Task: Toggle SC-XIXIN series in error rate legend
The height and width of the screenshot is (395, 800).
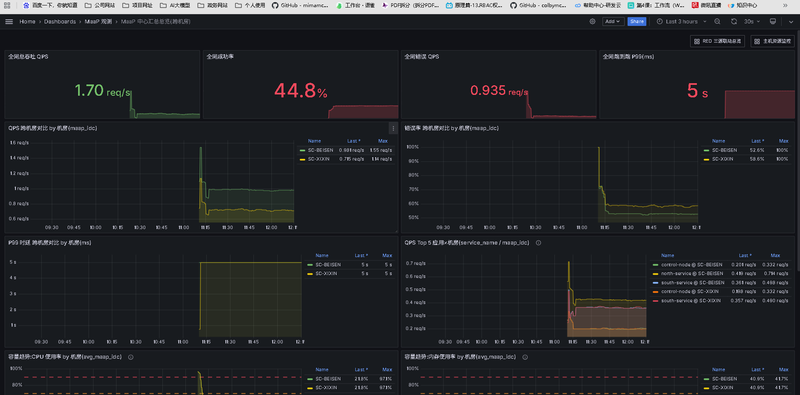Action: pyautogui.click(x=721, y=159)
